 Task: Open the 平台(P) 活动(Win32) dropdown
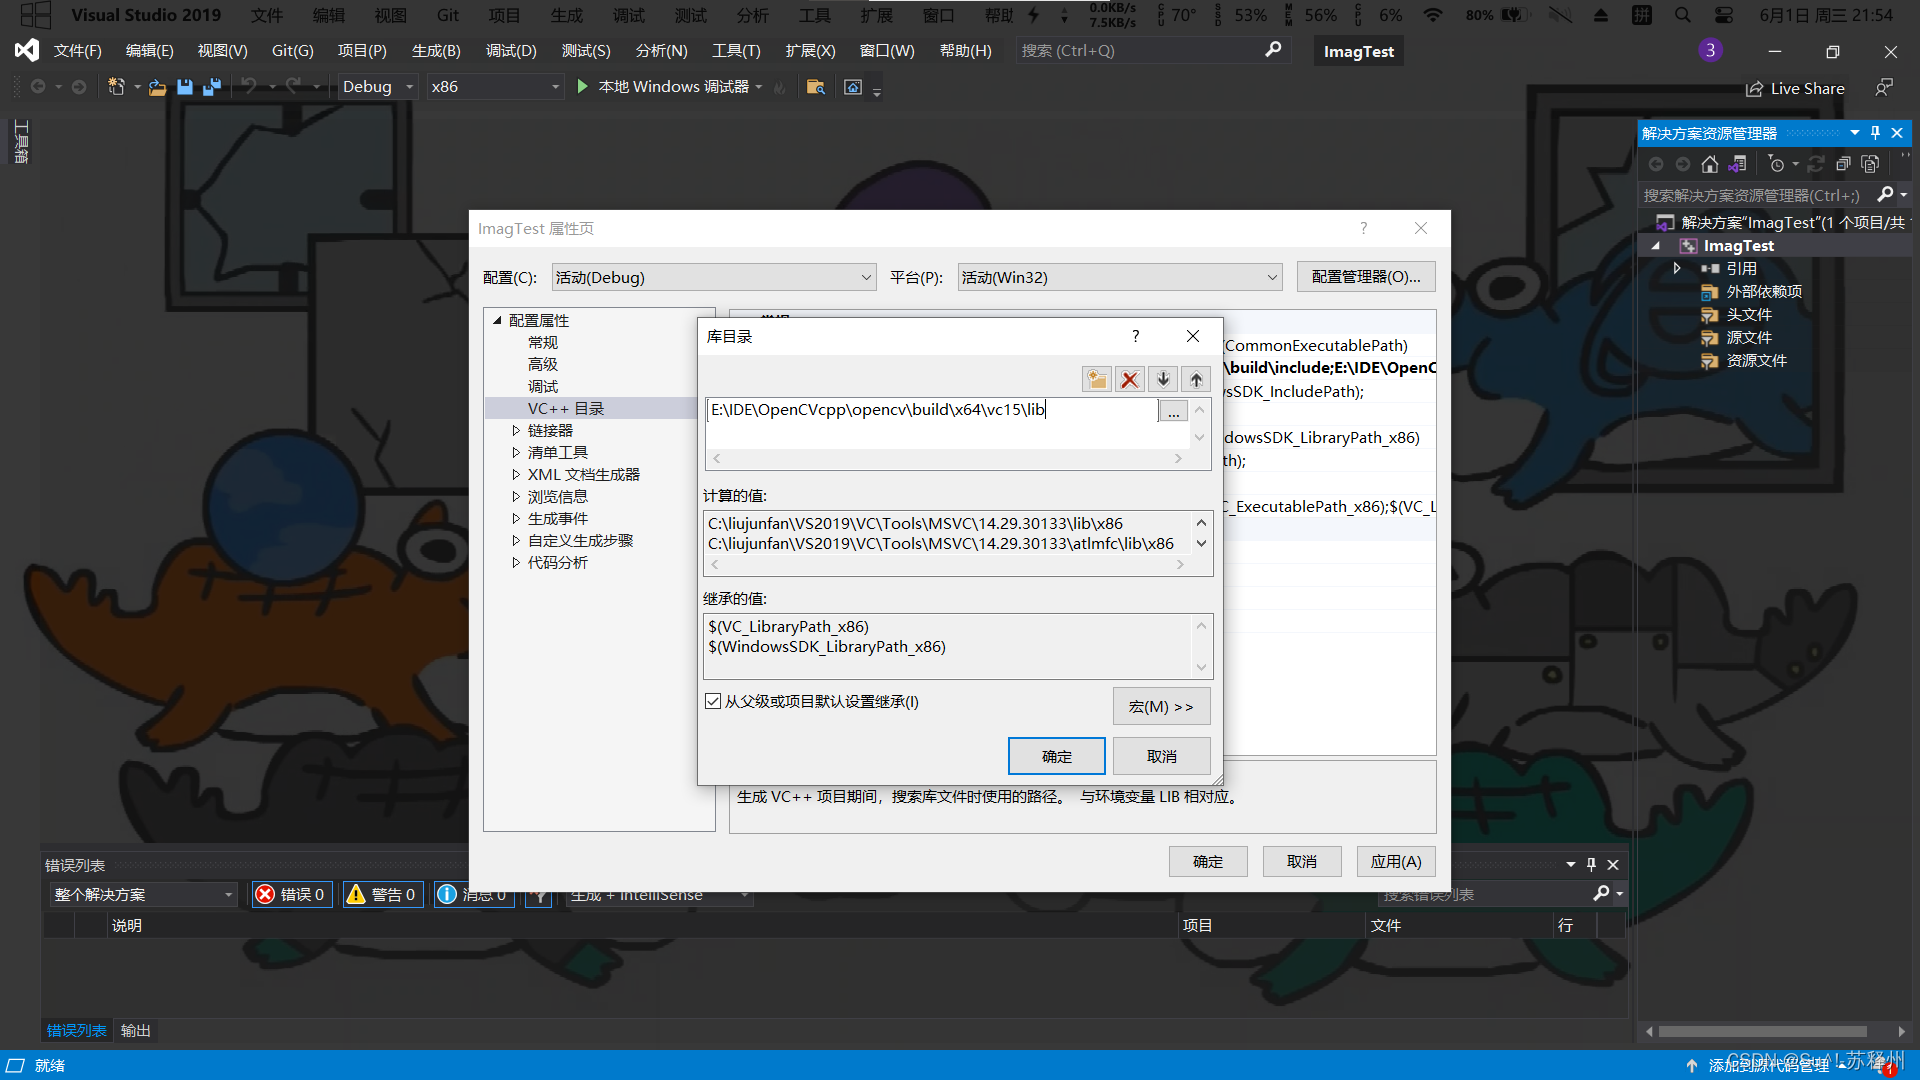point(1120,277)
